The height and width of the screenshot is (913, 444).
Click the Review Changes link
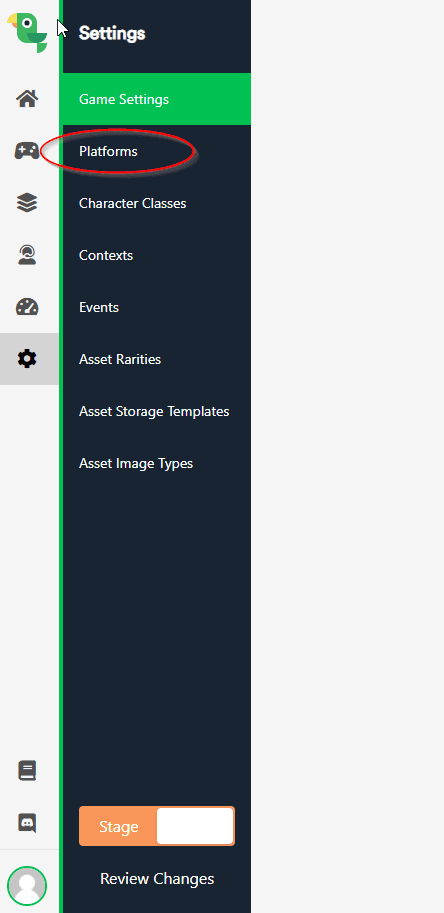coord(157,879)
